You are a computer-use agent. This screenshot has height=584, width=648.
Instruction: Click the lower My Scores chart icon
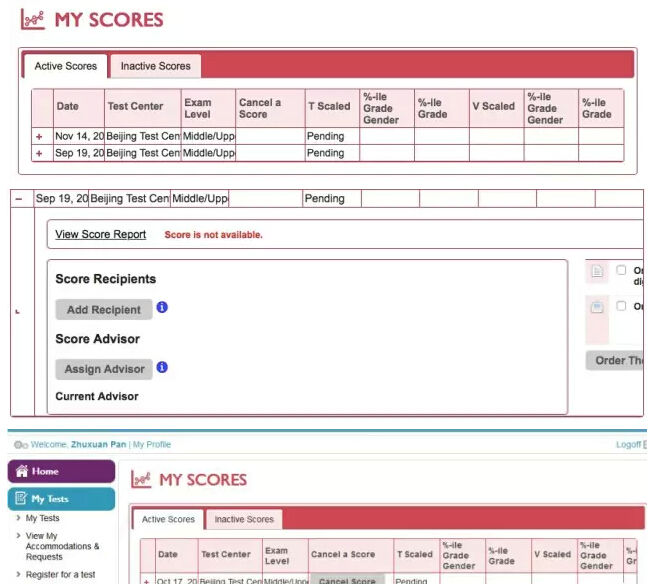tap(141, 479)
